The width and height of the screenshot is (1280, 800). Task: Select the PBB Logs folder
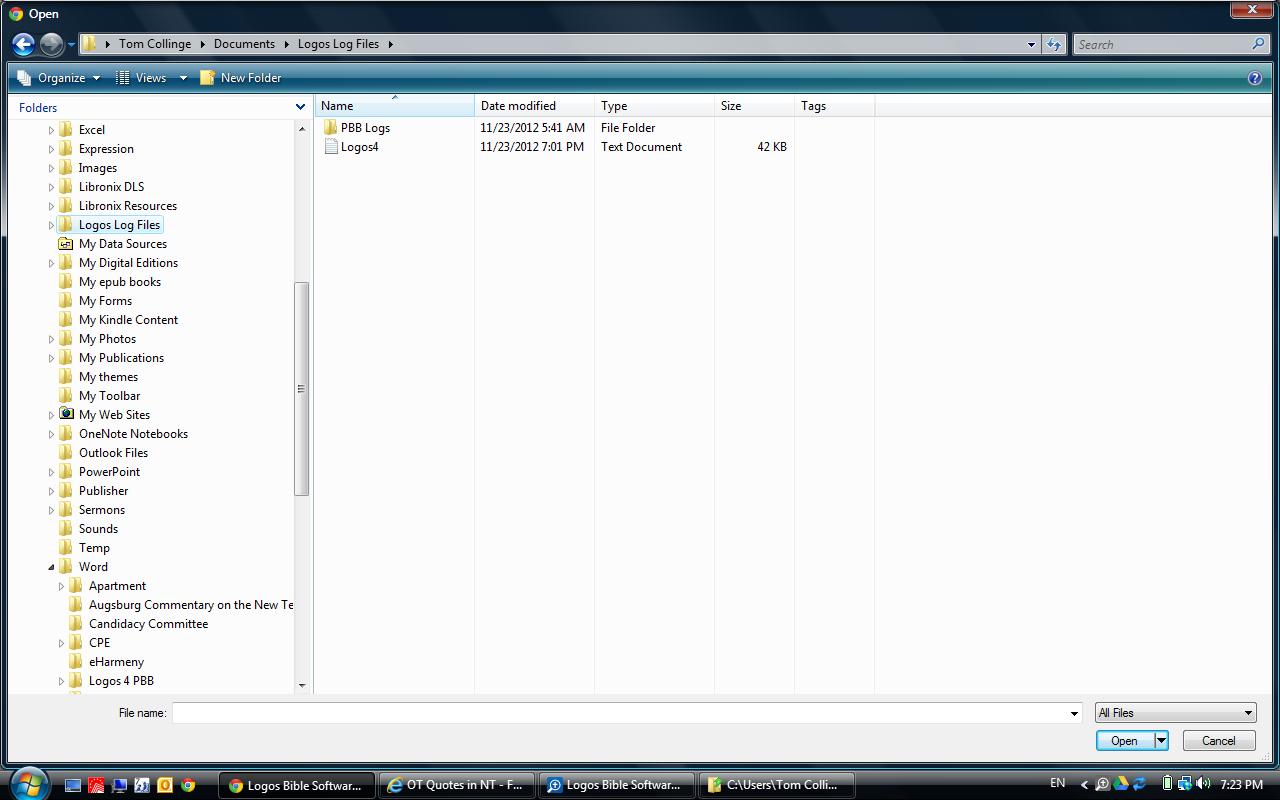[x=365, y=128]
